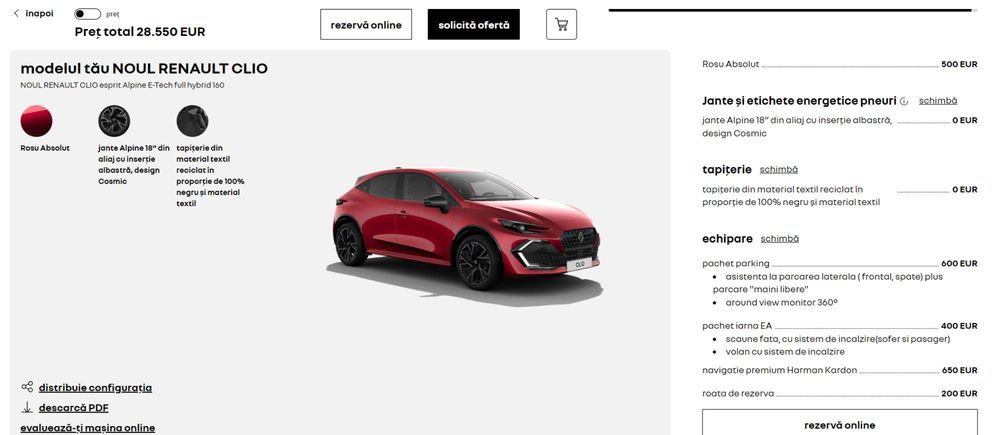Click the bottom rezervă online button
1000x435 pixels.
pos(839,423)
